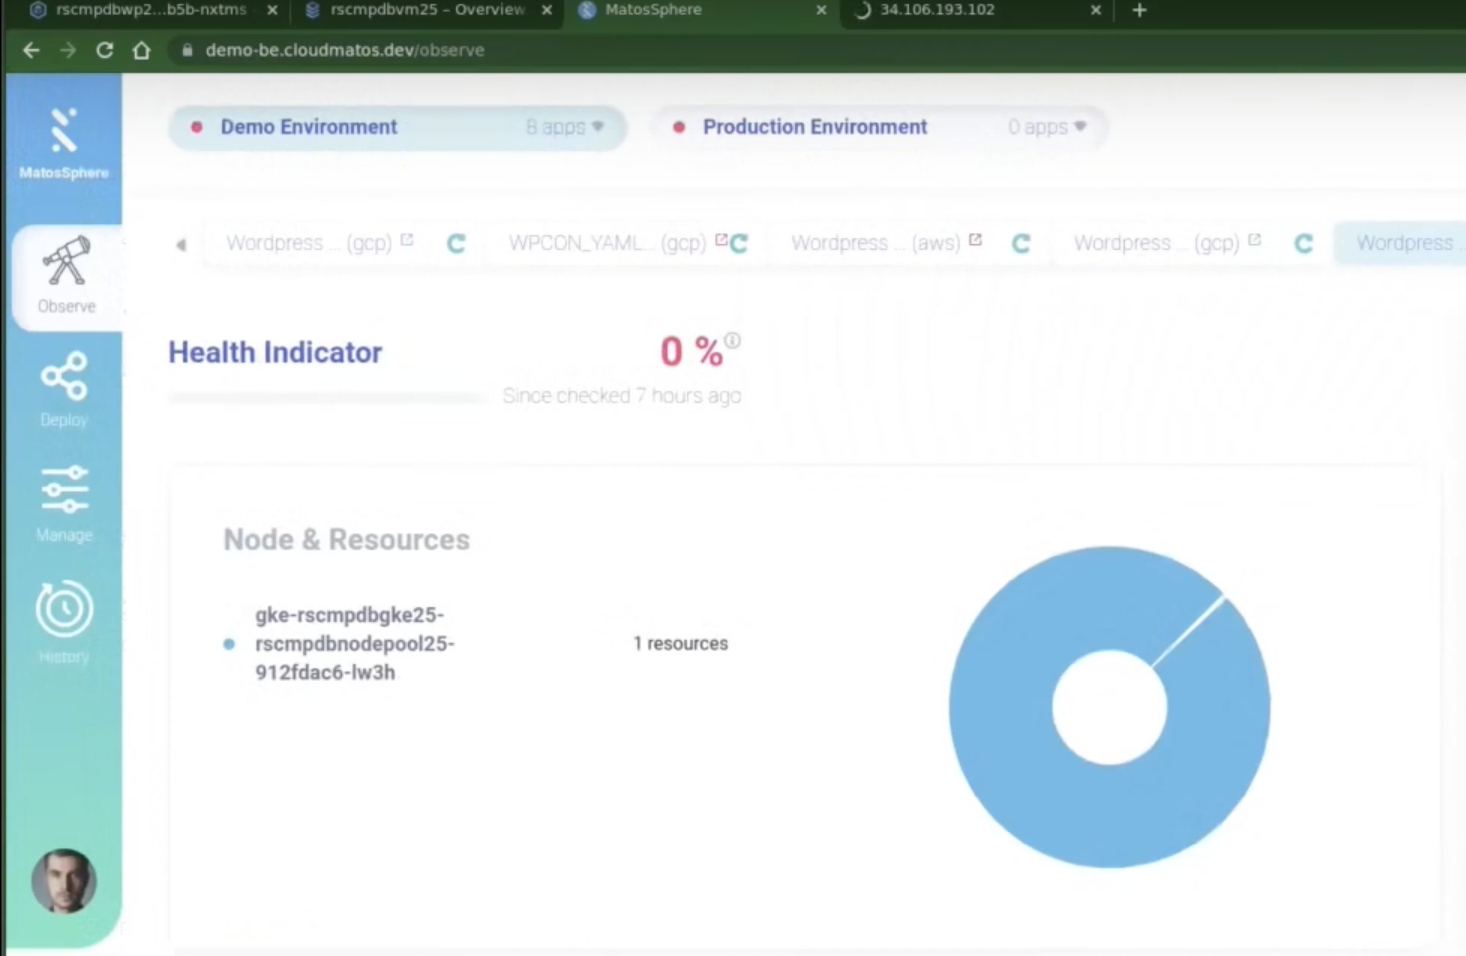Open the Observe telescope section
1466x956 pixels.
click(66, 277)
